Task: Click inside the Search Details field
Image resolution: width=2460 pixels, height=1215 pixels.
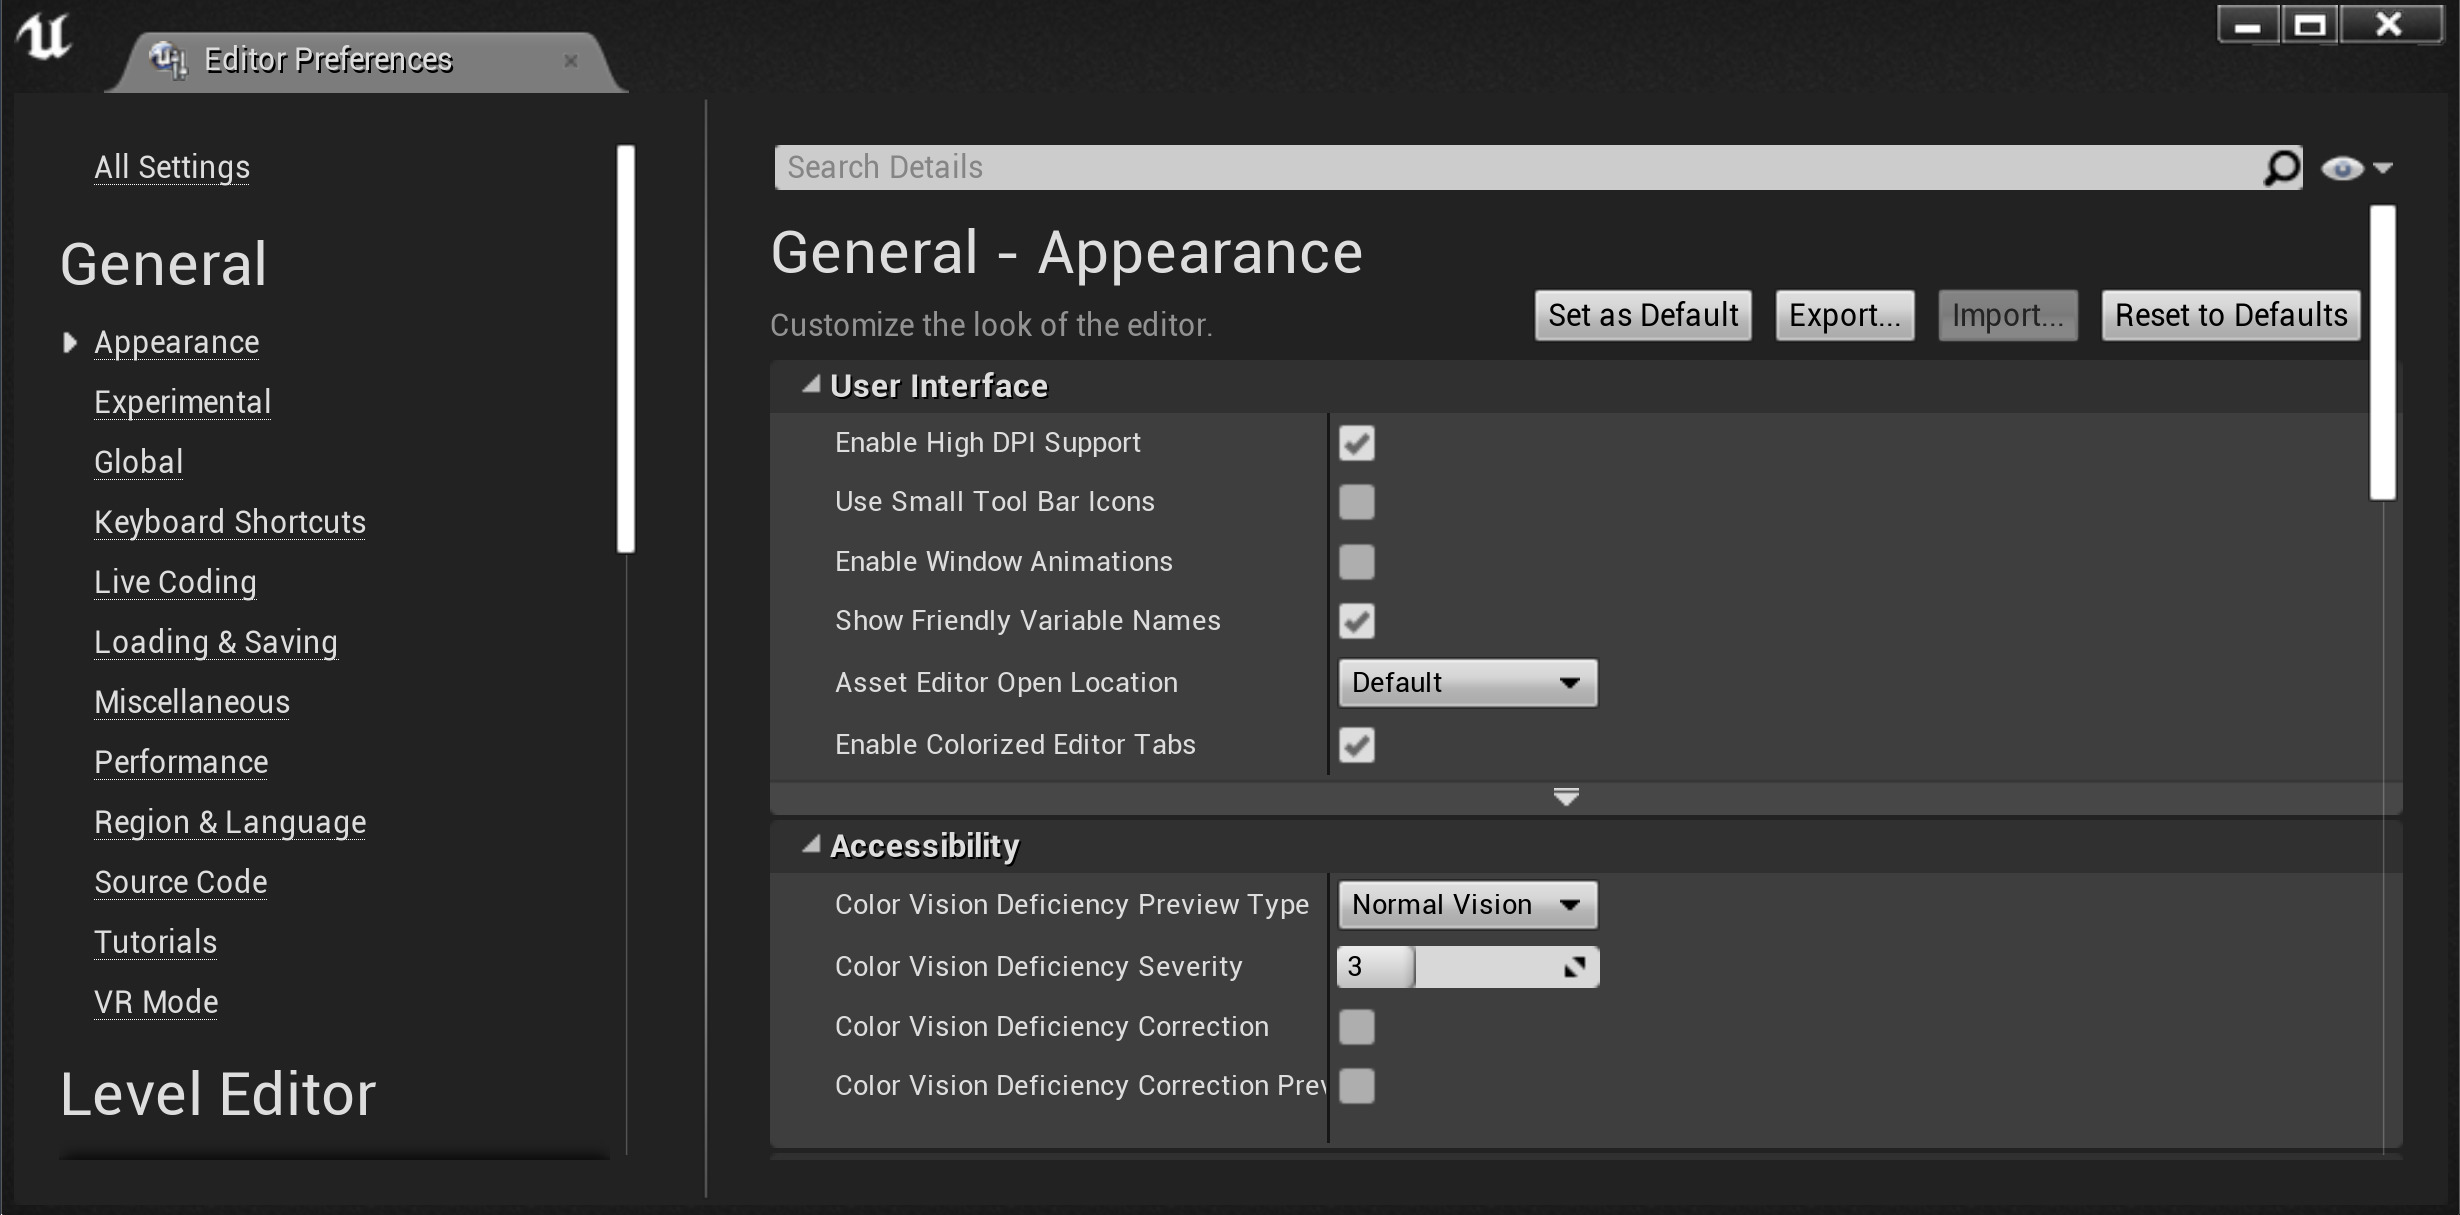Action: click(x=1400, y=167)
